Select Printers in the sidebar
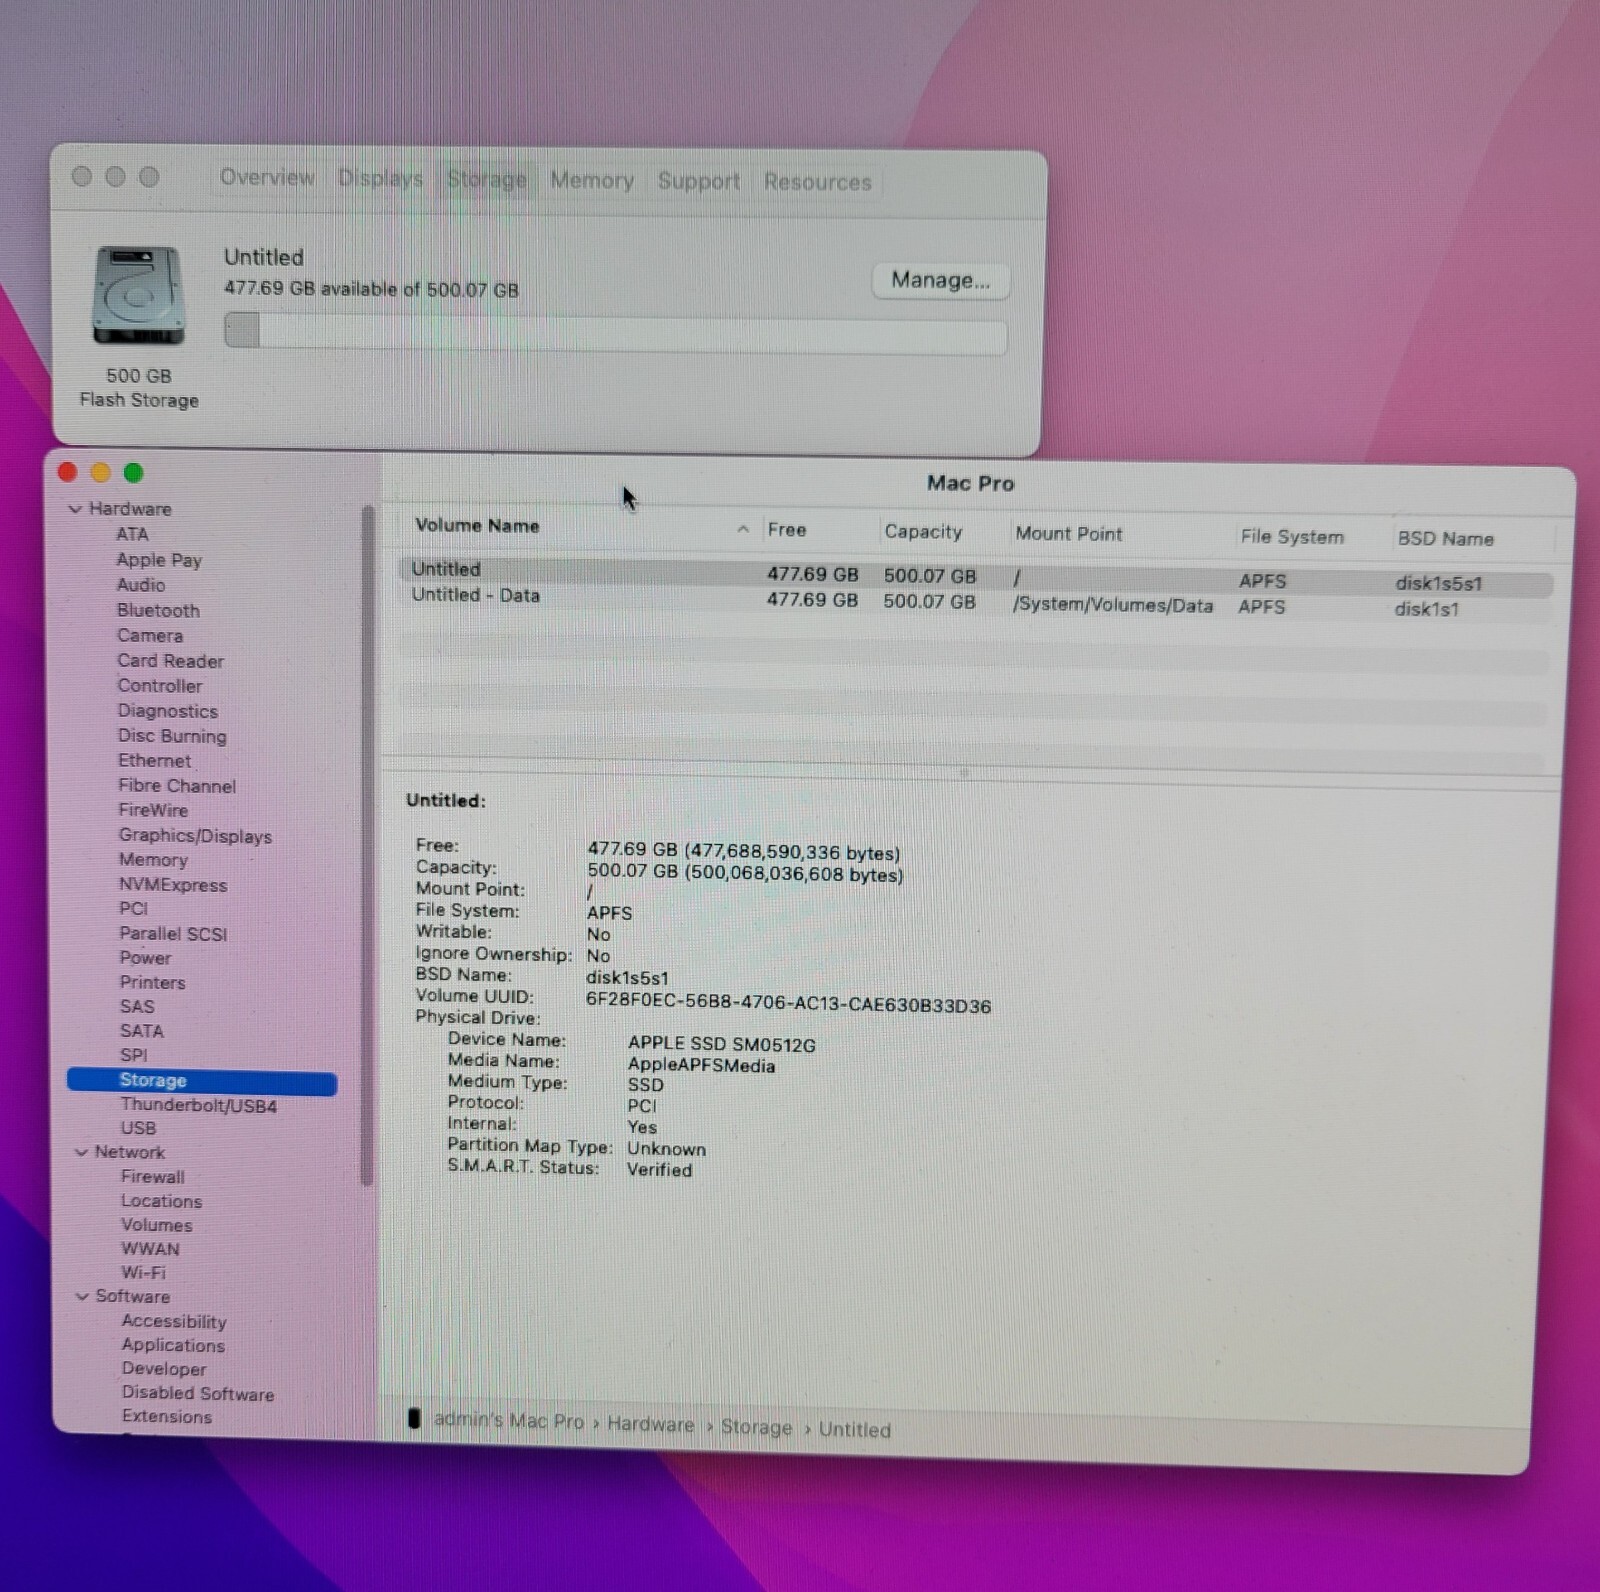This screenshot has height=1592, width=1600. pos(152,983)
